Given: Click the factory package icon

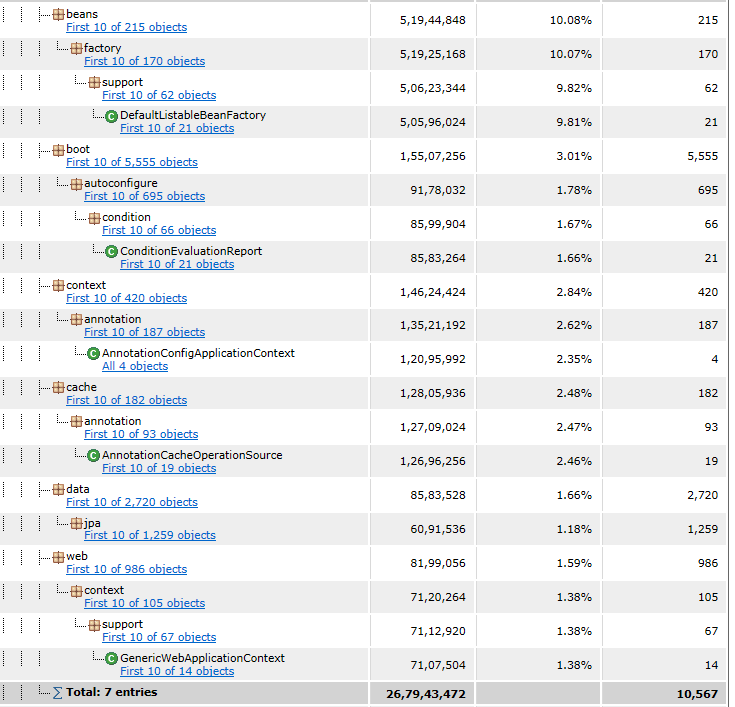Looking at the screenshot, I should [x=76, y=48].
